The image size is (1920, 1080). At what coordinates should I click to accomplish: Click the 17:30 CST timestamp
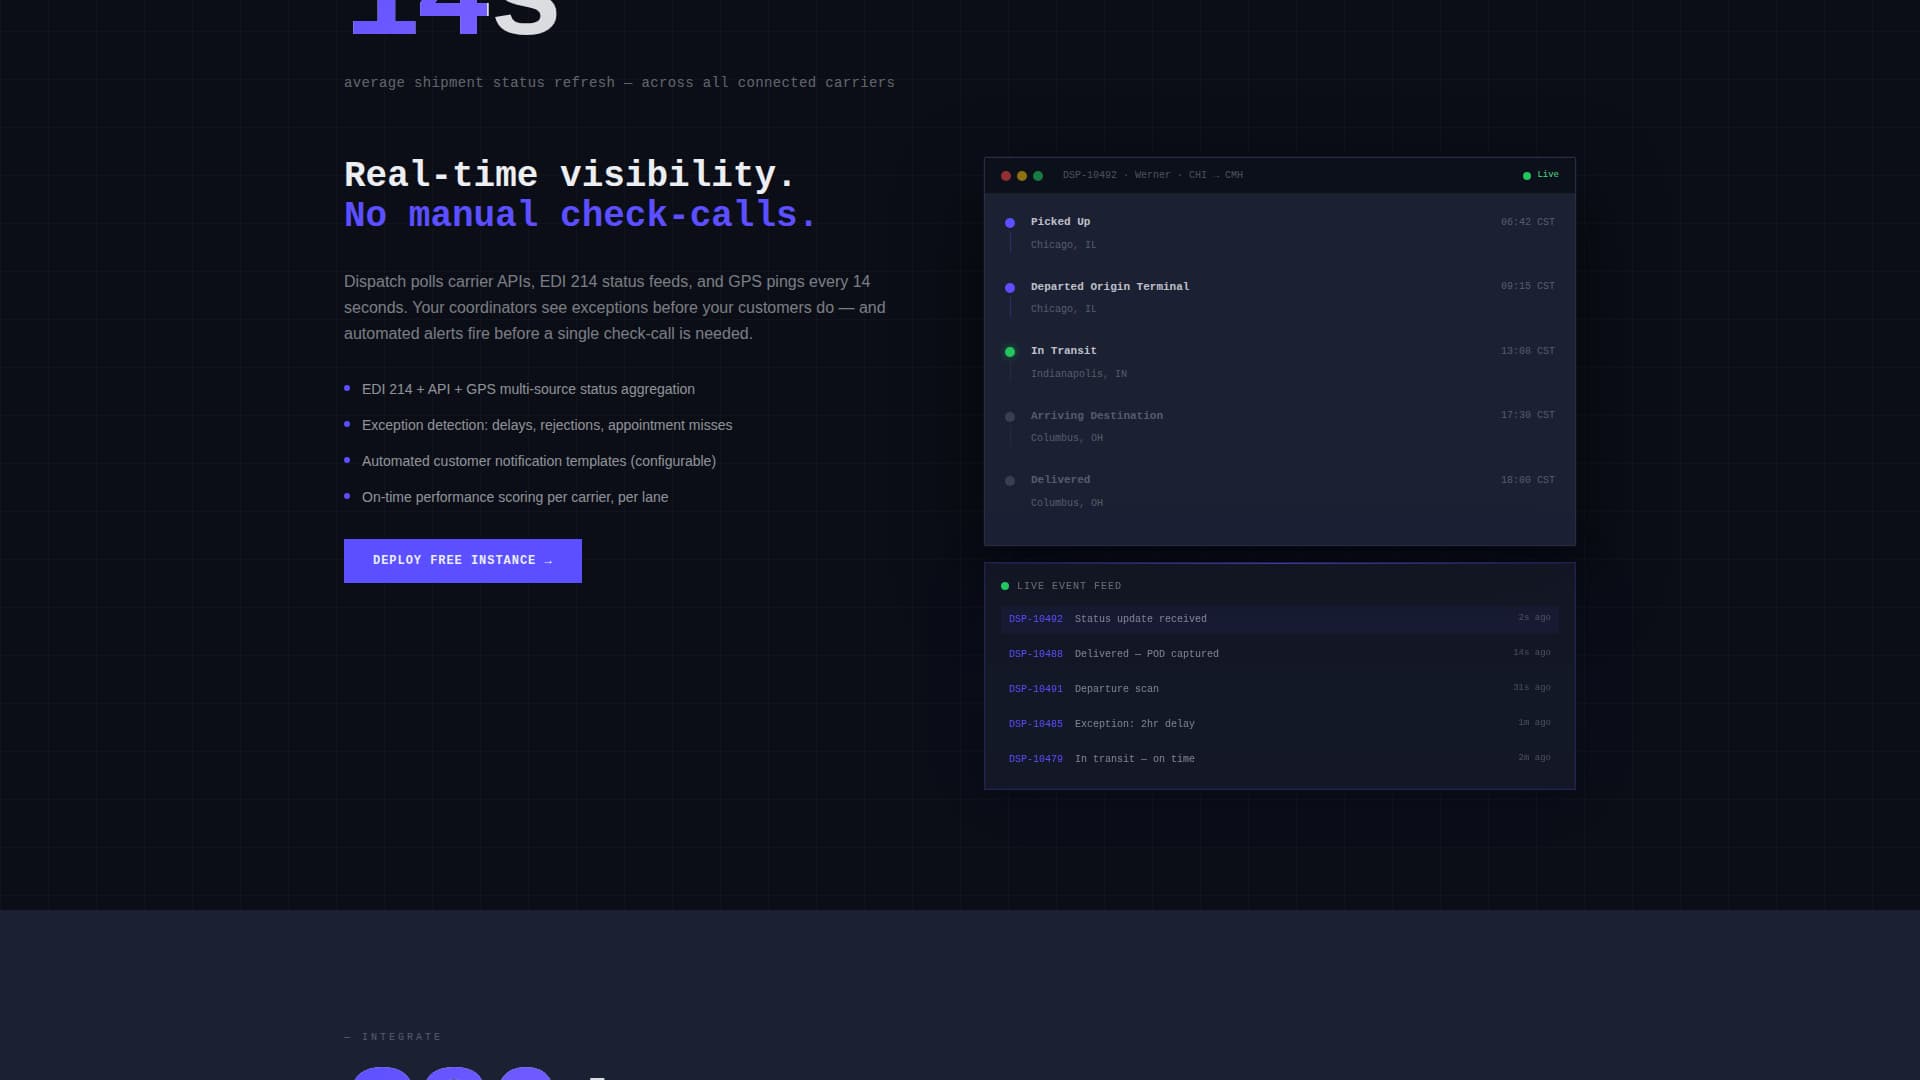[1528, 415]
